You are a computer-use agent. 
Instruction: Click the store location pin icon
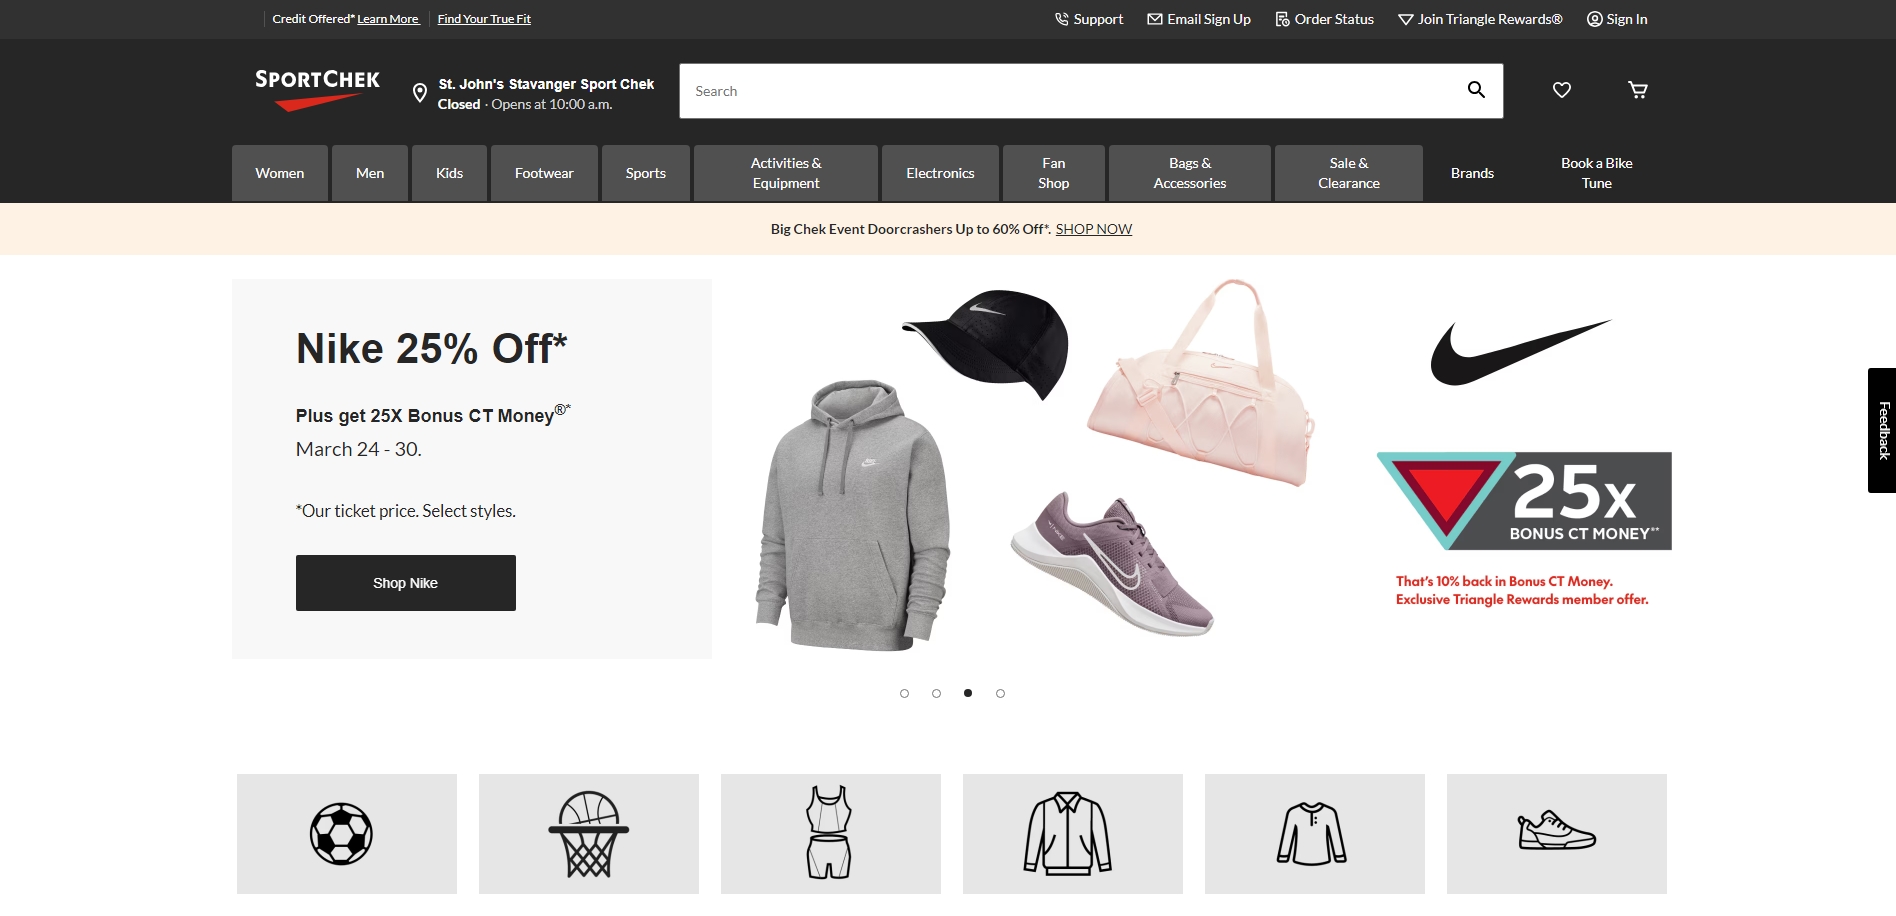[420, 94]
